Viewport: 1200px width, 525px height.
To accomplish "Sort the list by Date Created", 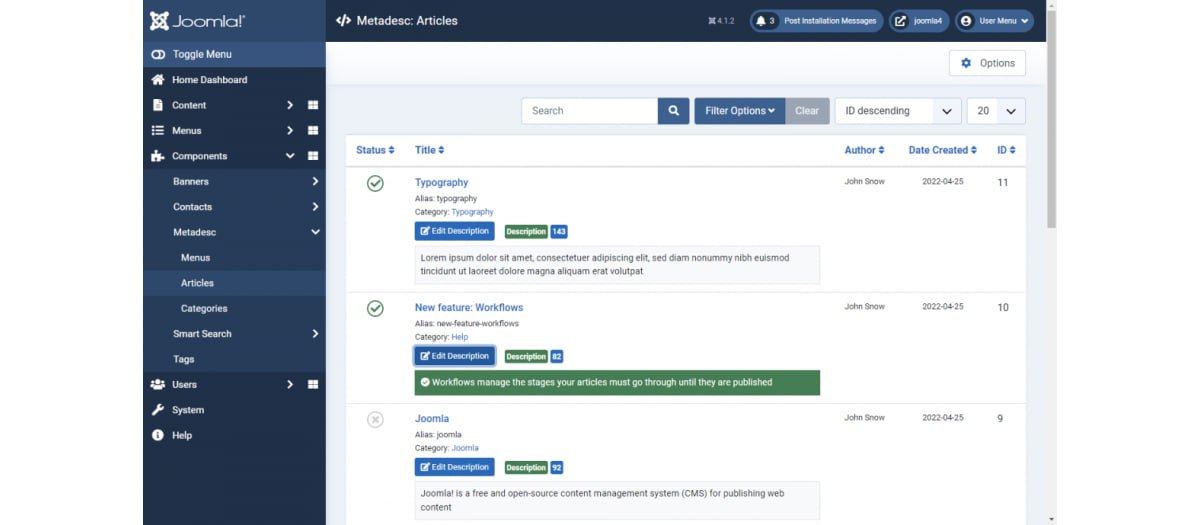I will pyautogui.click(x=943, y=150).
